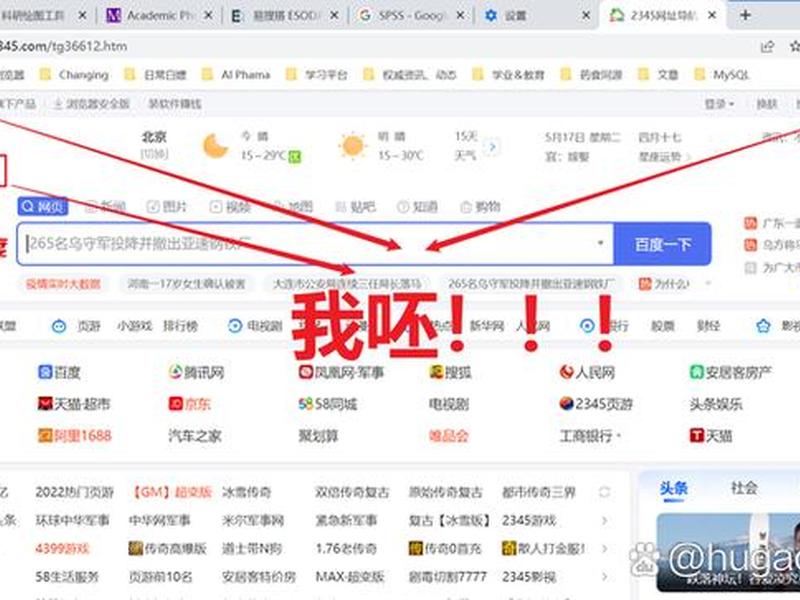Viewport: 800px width, 600px height.
Task: Close the SPSS - Google tab
Action: [x=460, y=16]
